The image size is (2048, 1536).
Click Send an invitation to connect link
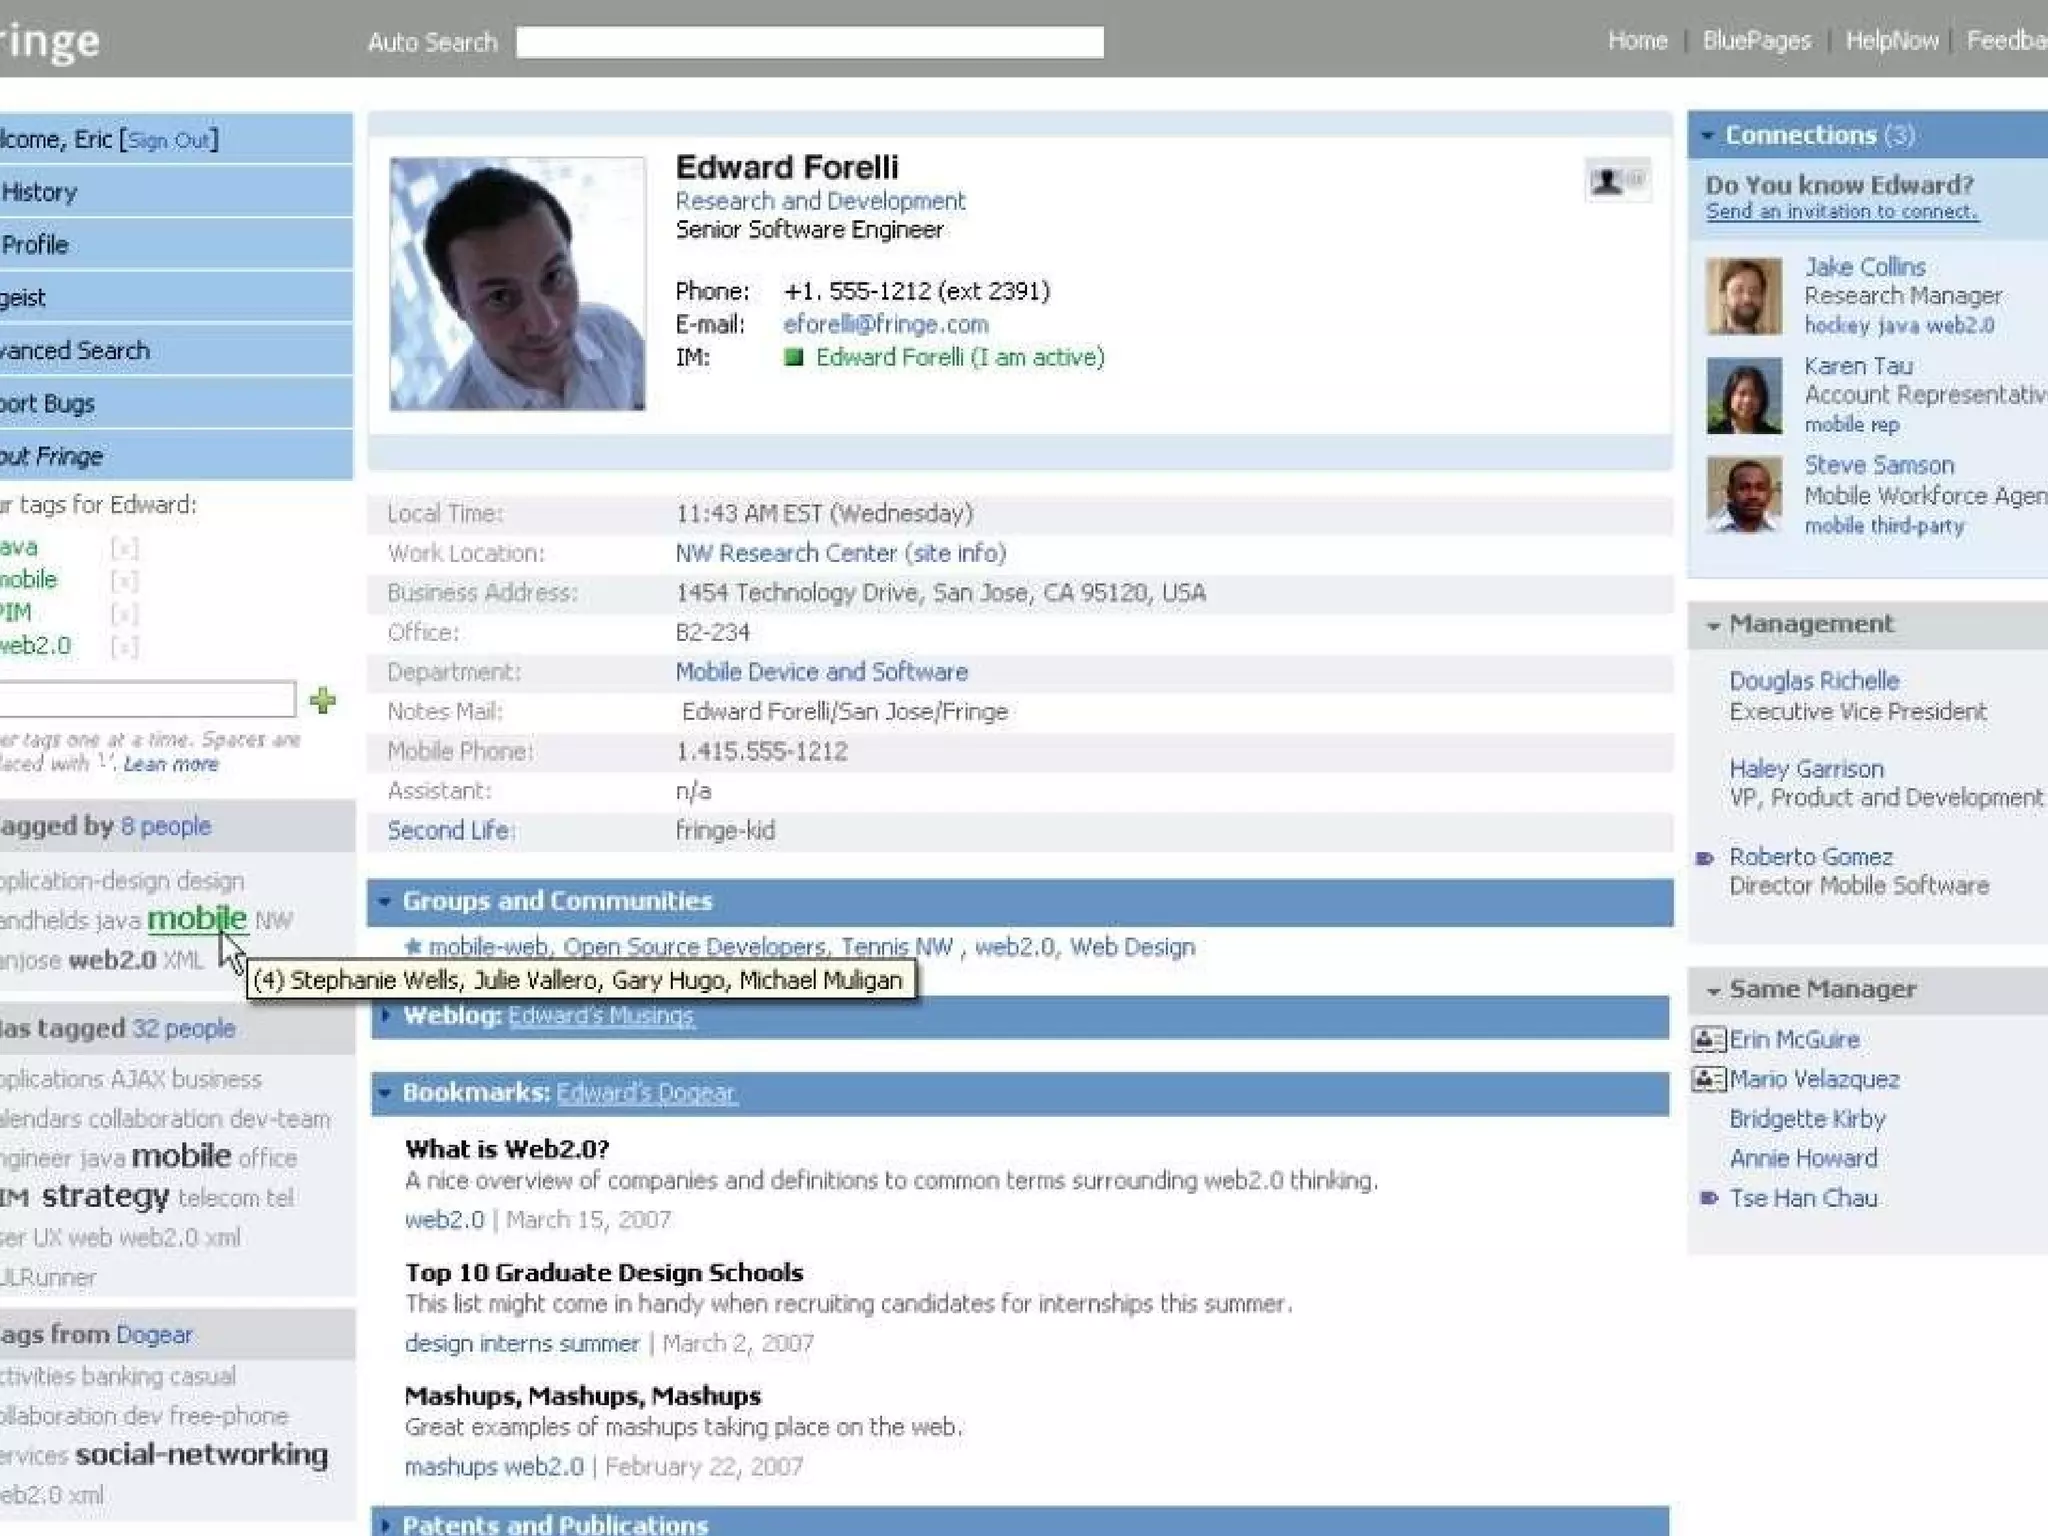tap(1841, 212)
